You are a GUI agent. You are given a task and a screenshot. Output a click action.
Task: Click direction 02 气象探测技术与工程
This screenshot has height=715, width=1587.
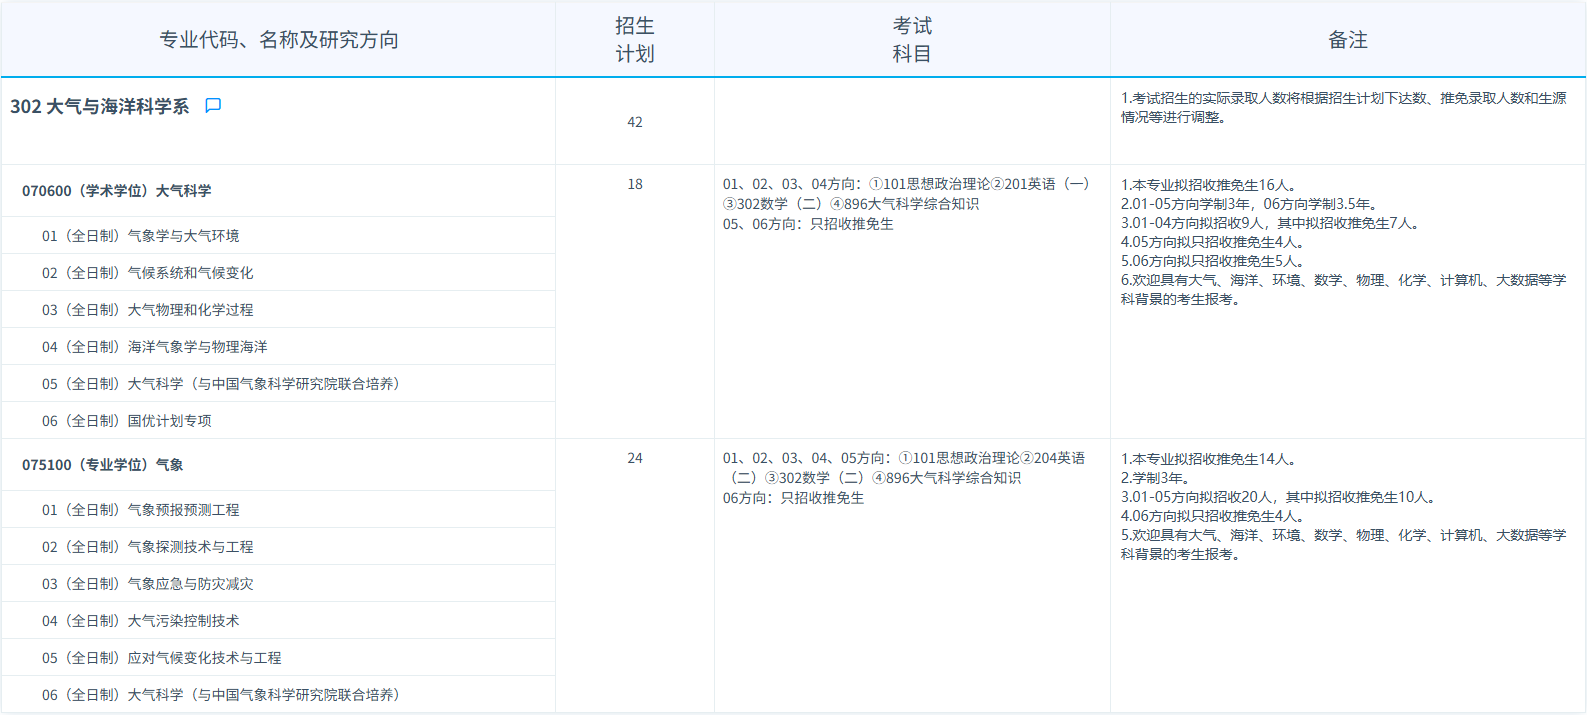coord(147,547)
